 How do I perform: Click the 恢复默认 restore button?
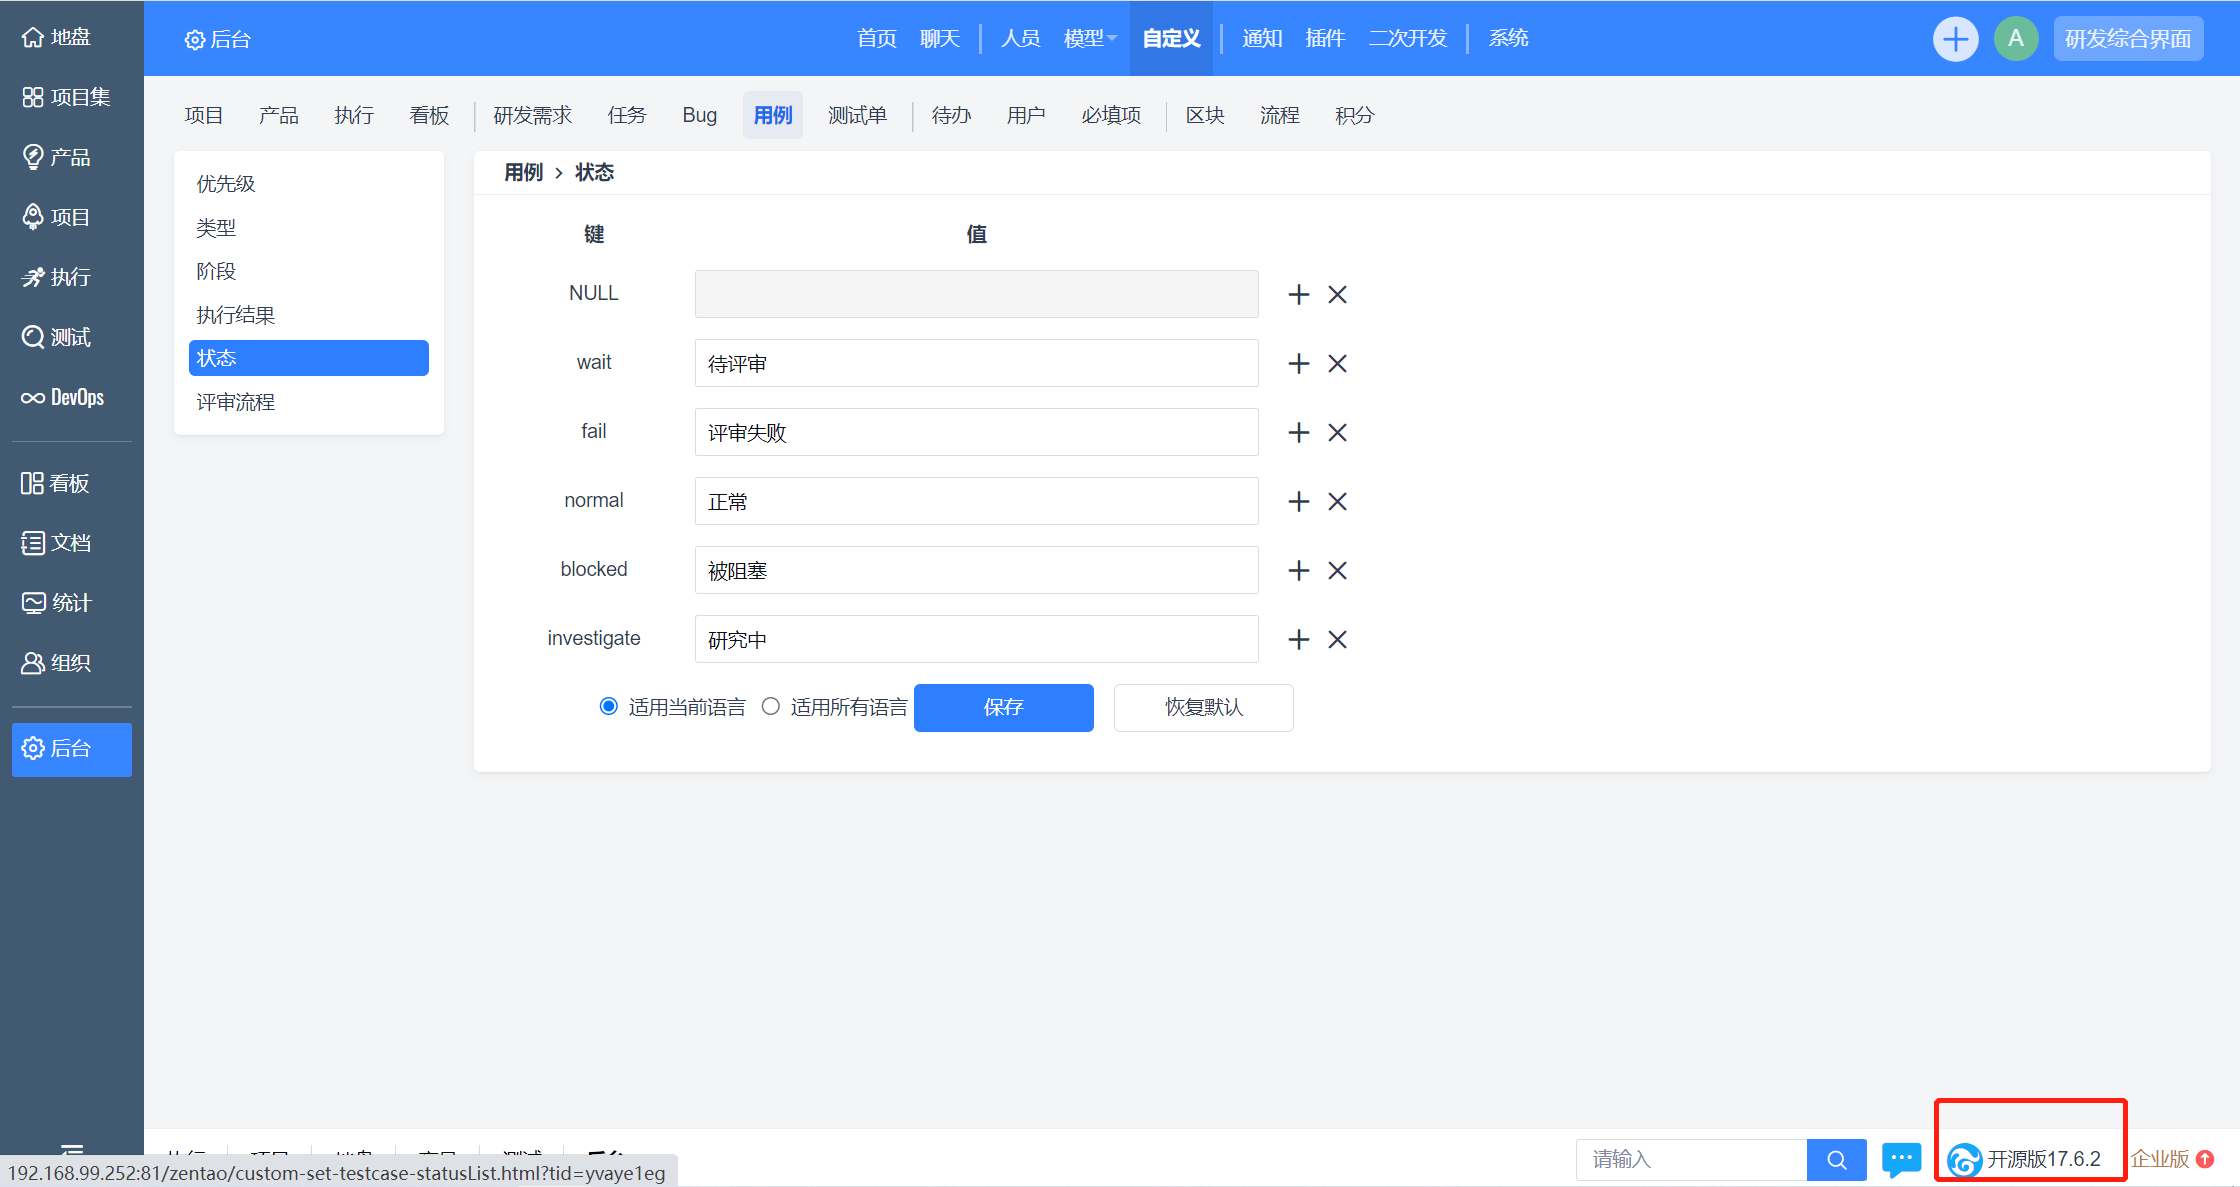[x=1203, y=708]
